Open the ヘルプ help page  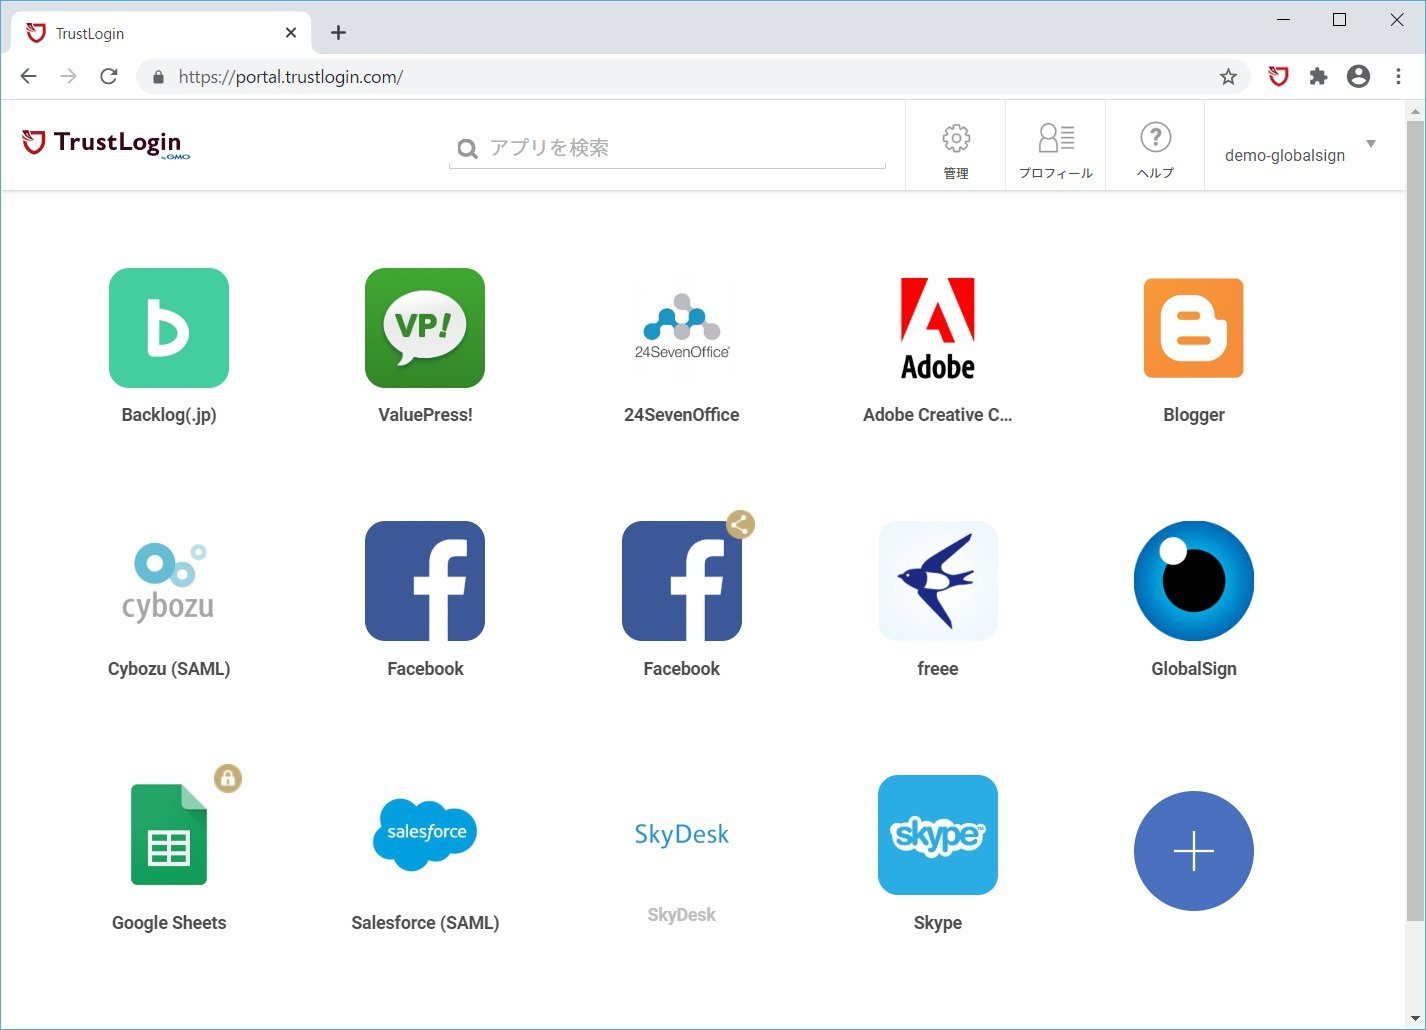coord(1155,146)
